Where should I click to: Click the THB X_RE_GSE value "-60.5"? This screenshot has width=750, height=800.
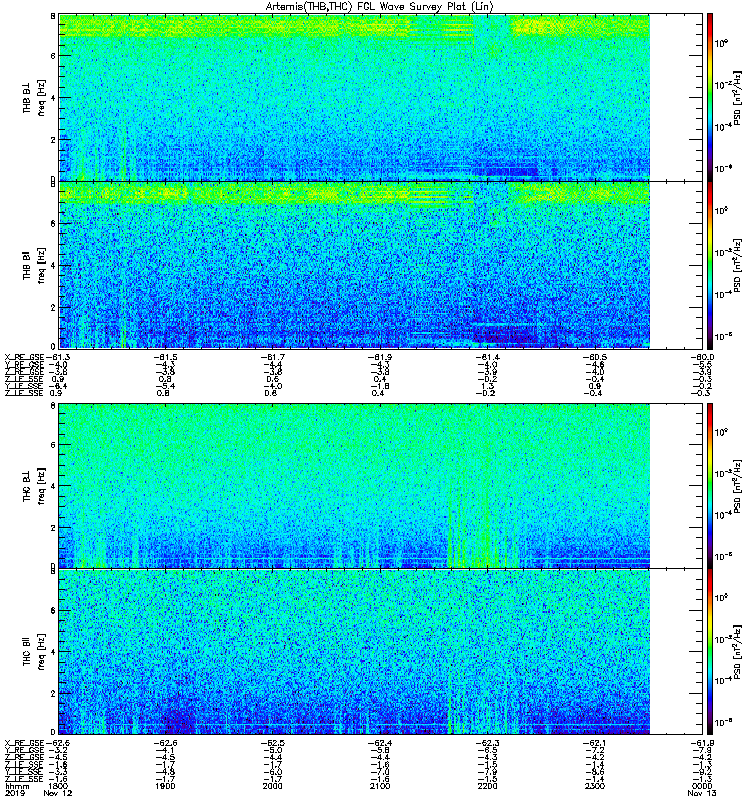tap(594, 357)
